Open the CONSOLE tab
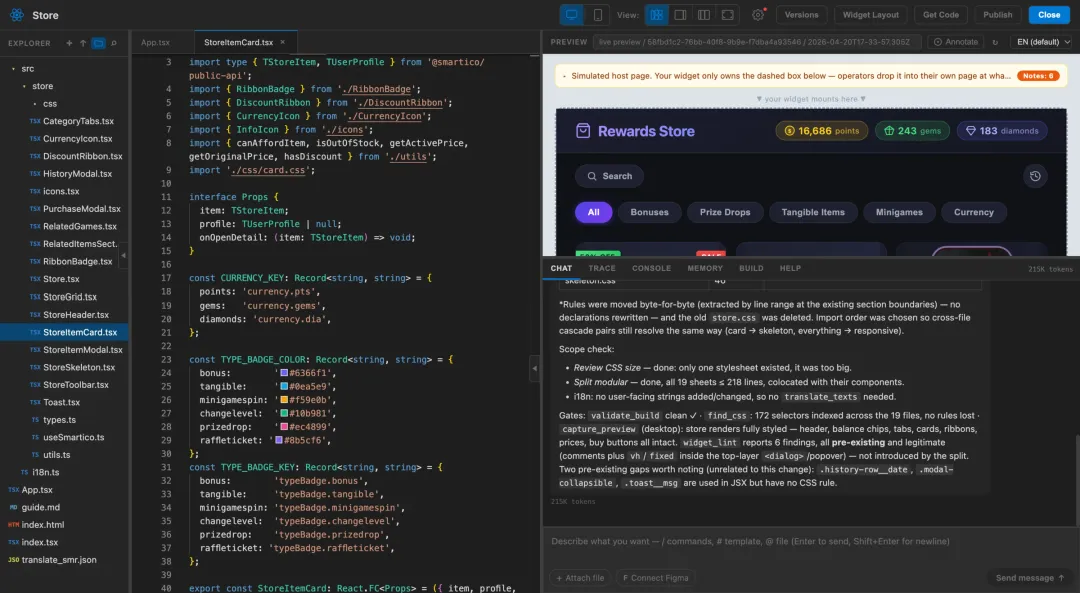 pyautogui.click(x=651, y=268)
